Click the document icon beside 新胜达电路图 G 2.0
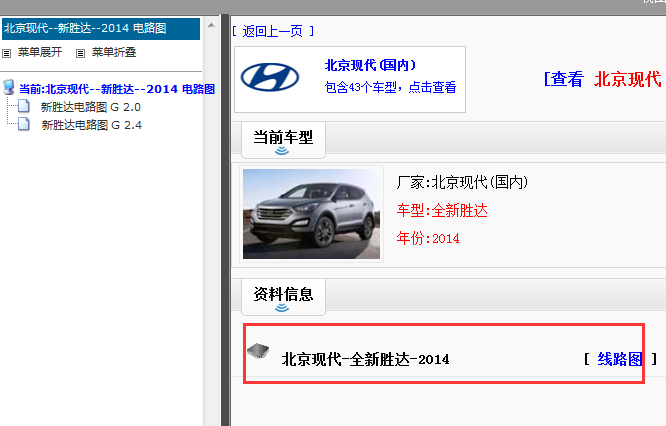Image resolution: width=666 pixels, height=426 pixels. (24, 106)
